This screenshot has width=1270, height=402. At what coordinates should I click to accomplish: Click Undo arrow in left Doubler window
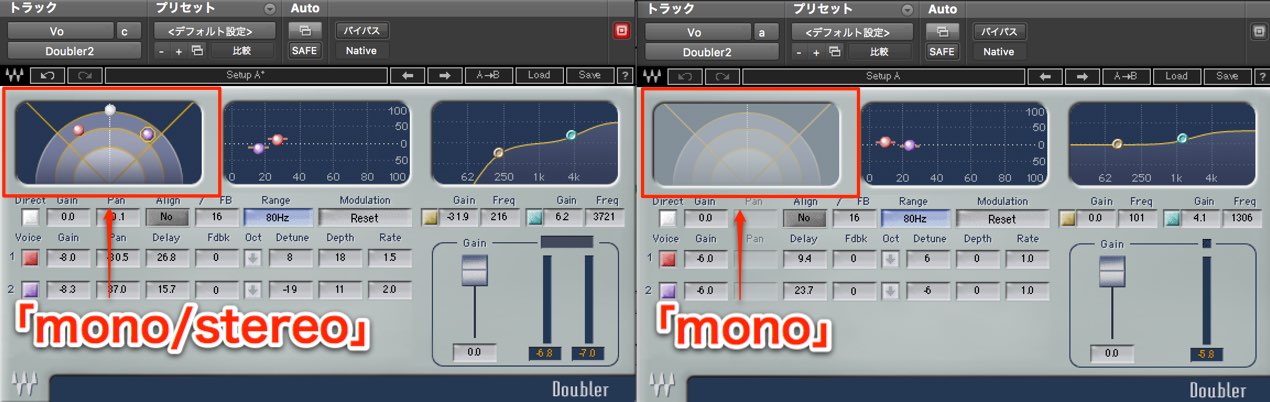coord(47,75)
